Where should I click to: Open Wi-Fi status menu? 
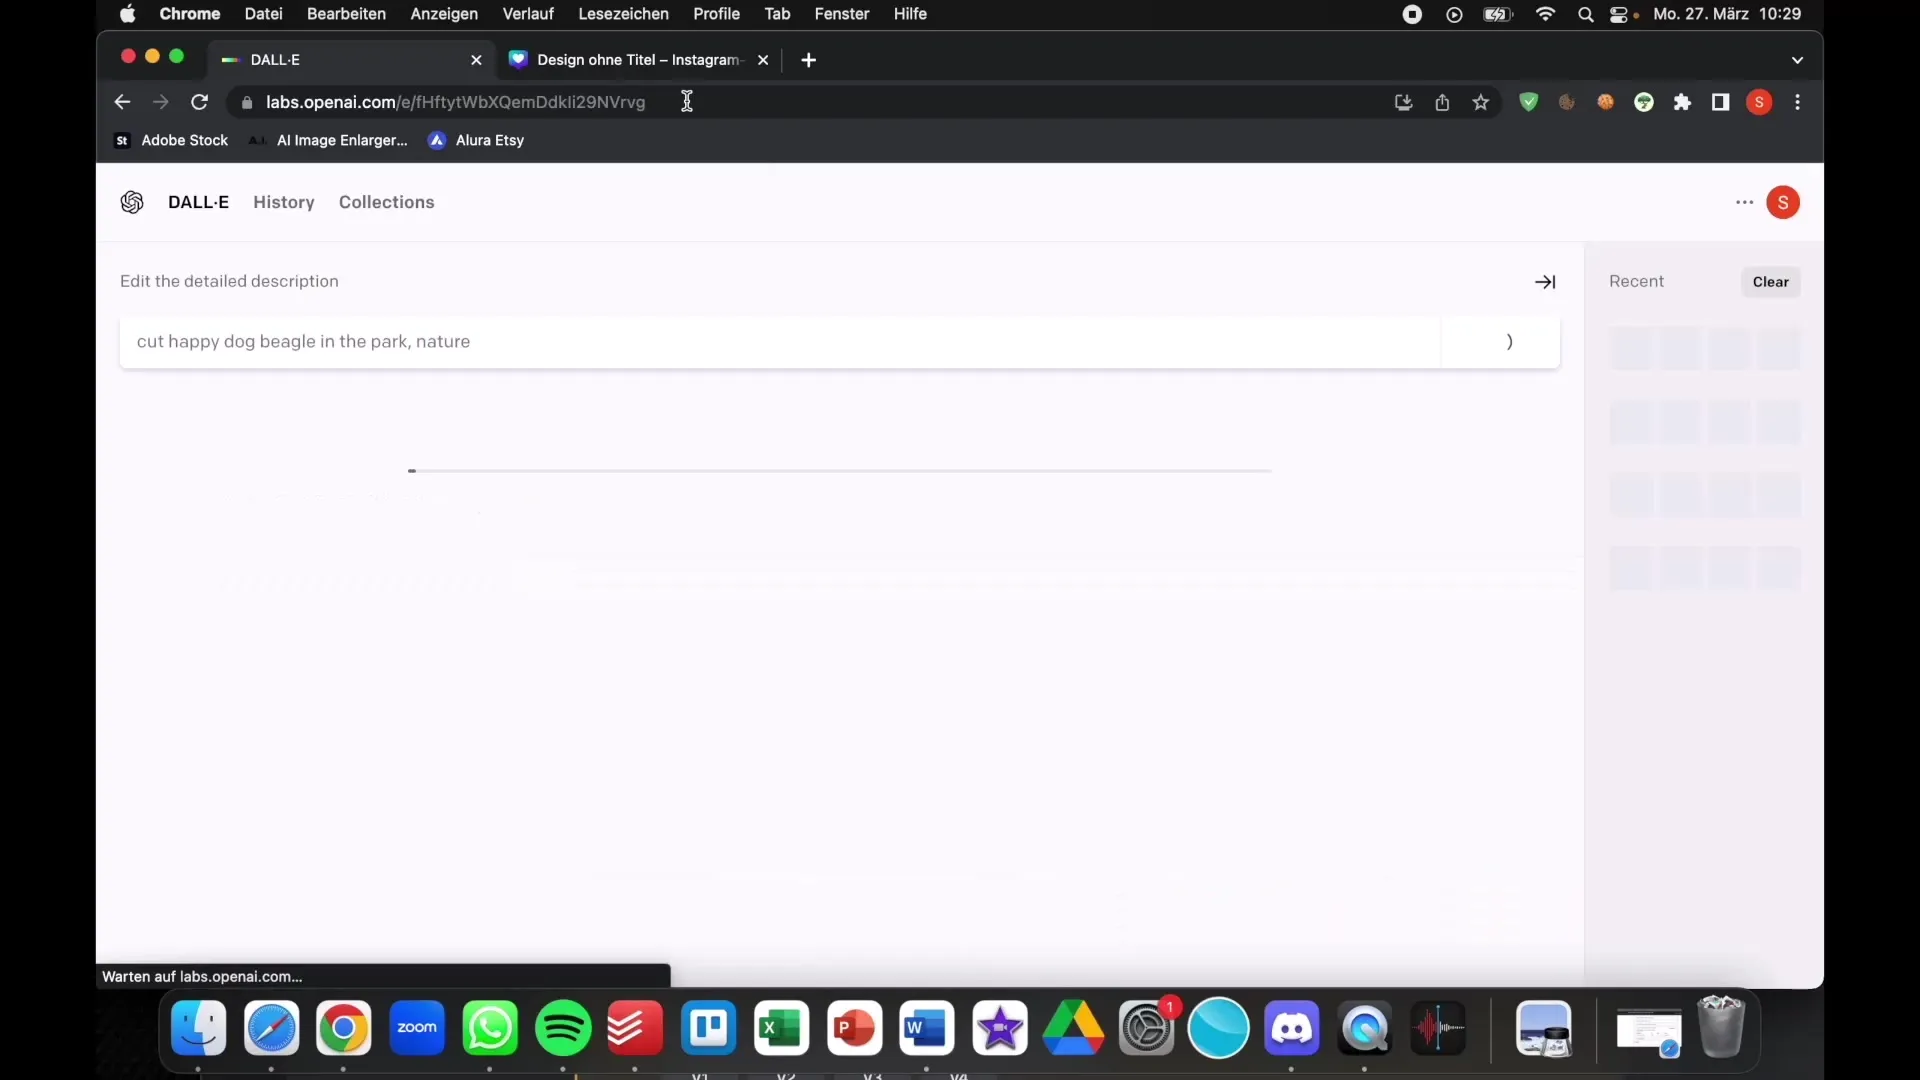click(x=1546, y=14)
